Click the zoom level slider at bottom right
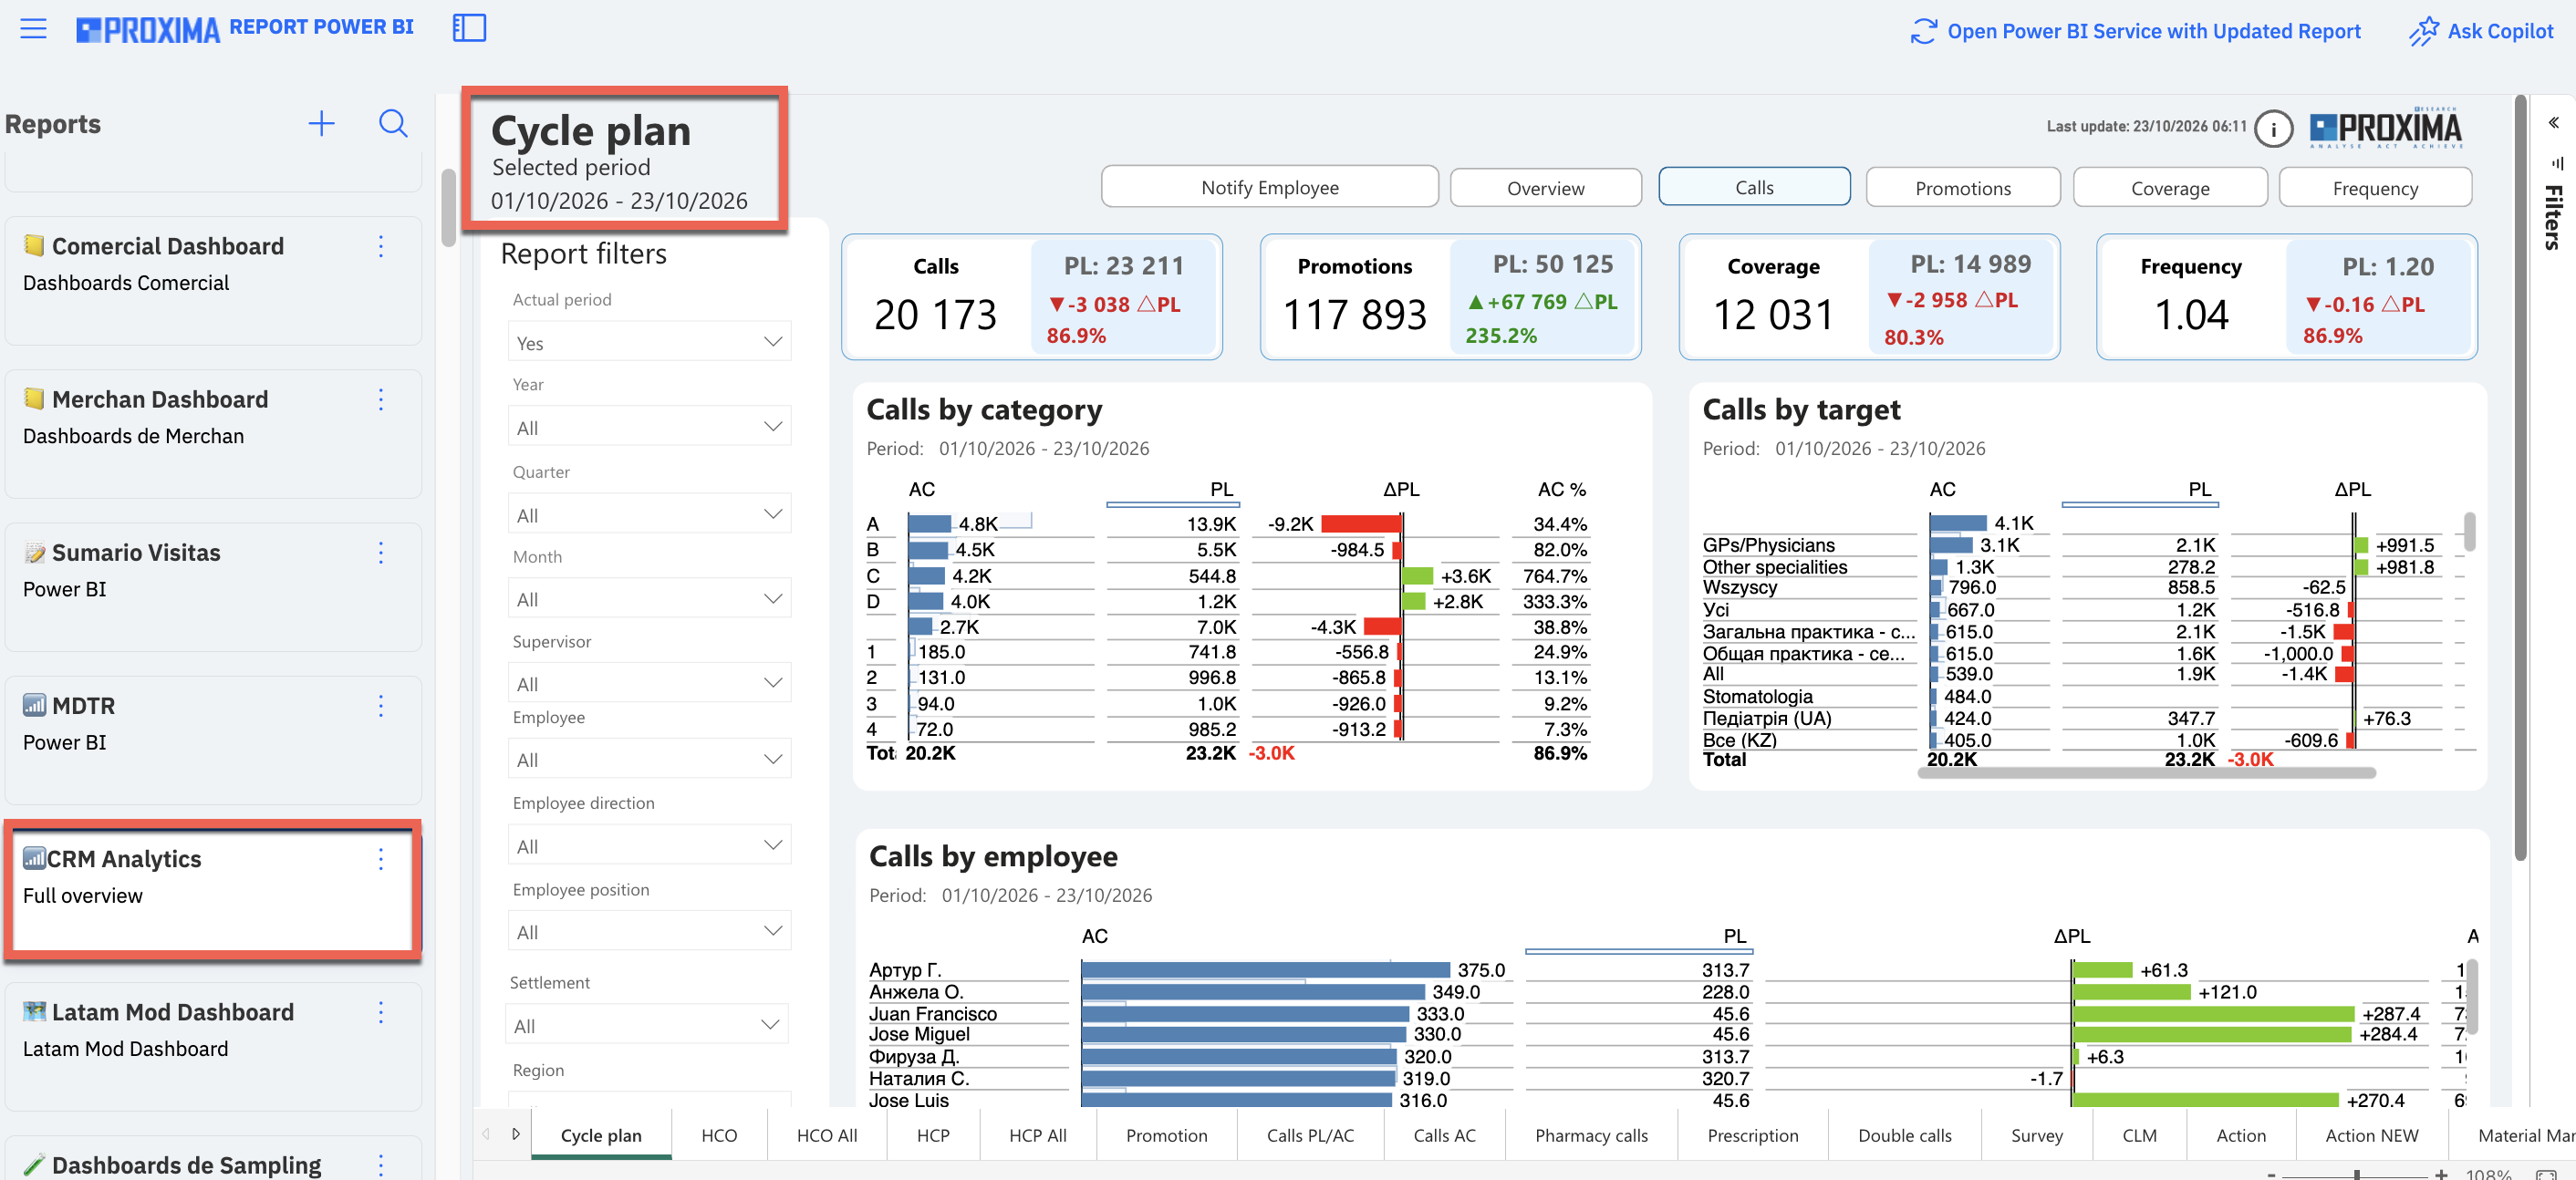Image resolution: width=2576 pixels, height=1180 pixels. [2357, 1174]
